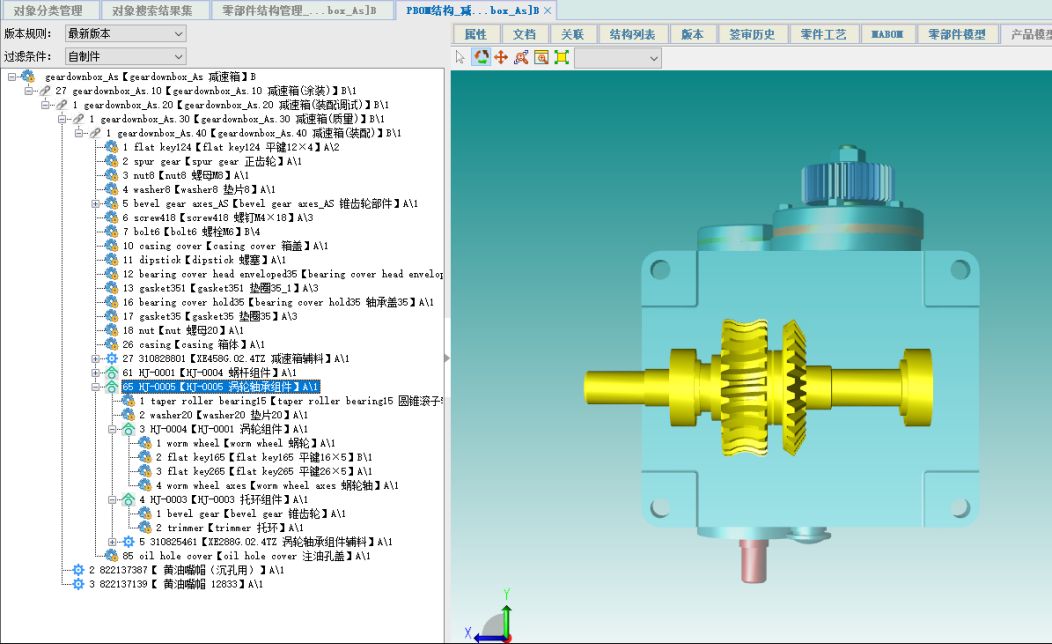
Task: Click the zoom window magnifier icon
Action: [x=541, y=58]
